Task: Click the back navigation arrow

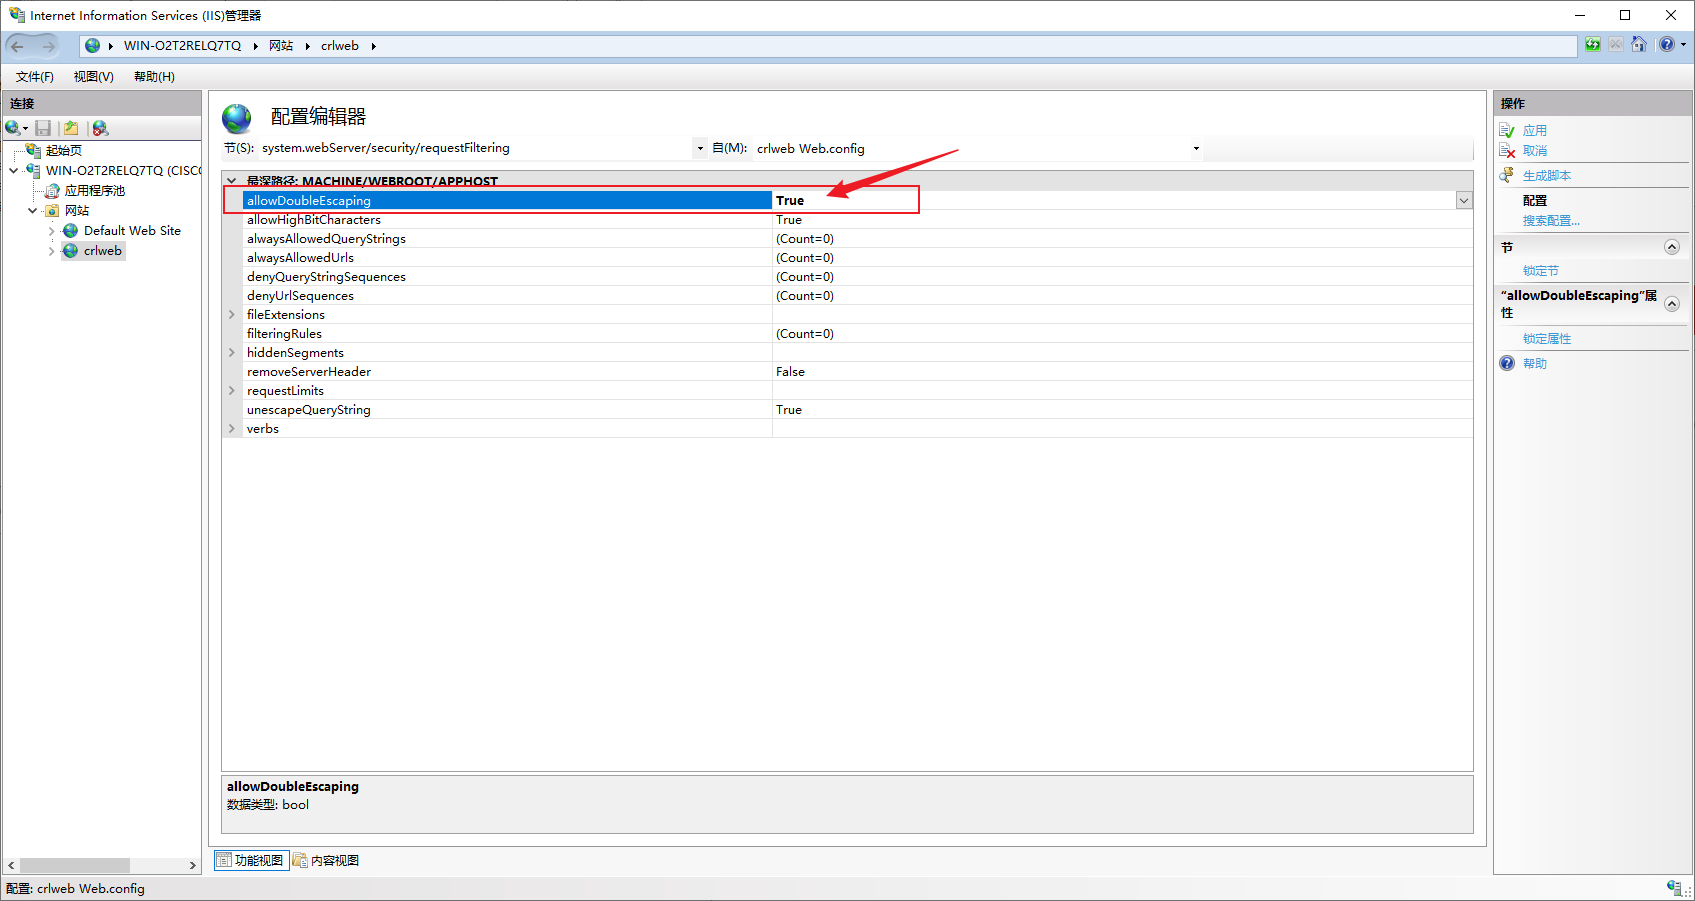Action: [18, 46]
